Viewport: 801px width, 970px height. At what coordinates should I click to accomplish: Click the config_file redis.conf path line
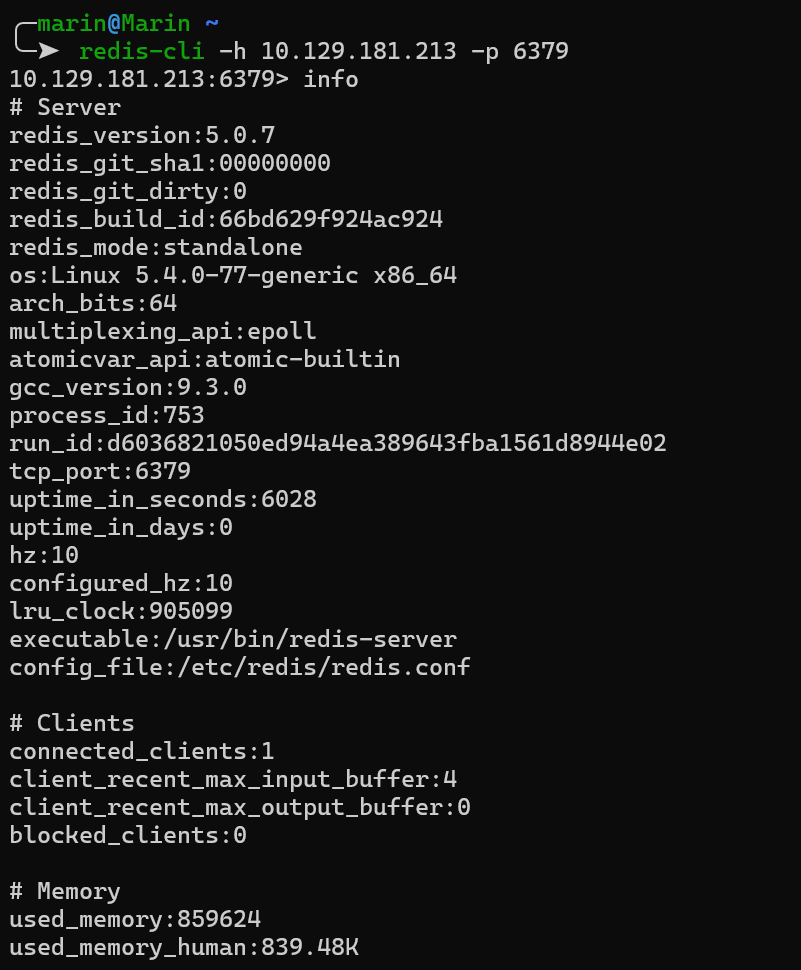click(240, 666)
